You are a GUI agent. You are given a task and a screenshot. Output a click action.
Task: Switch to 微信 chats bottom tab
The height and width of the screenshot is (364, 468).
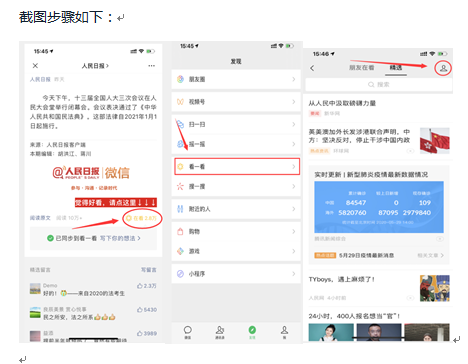pyautogui.click(x=188, y=332)
